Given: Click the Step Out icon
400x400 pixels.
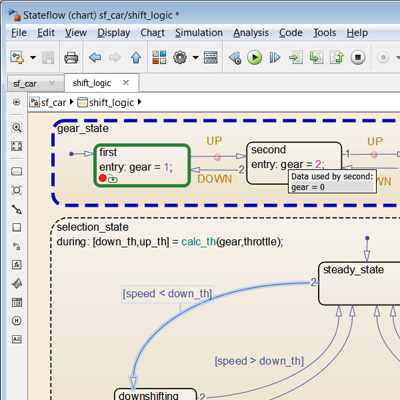Looking at the screenshot, I should 337,58.
